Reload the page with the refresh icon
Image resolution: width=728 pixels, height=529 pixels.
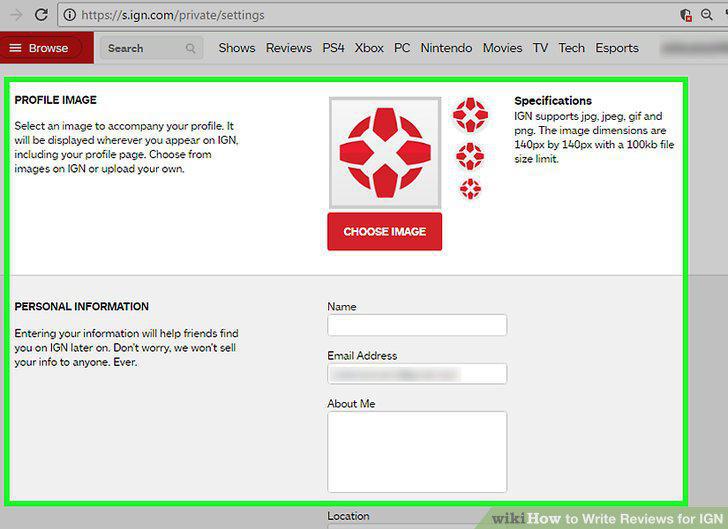click(41, 15)
